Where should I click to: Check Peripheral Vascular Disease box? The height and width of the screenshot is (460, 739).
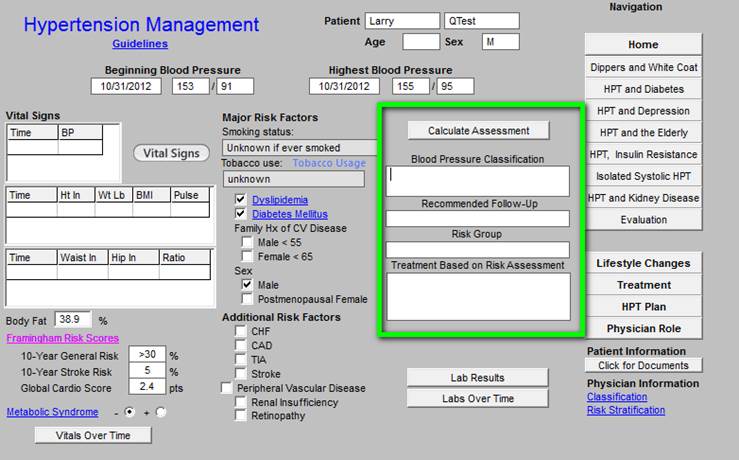point(226,388)
